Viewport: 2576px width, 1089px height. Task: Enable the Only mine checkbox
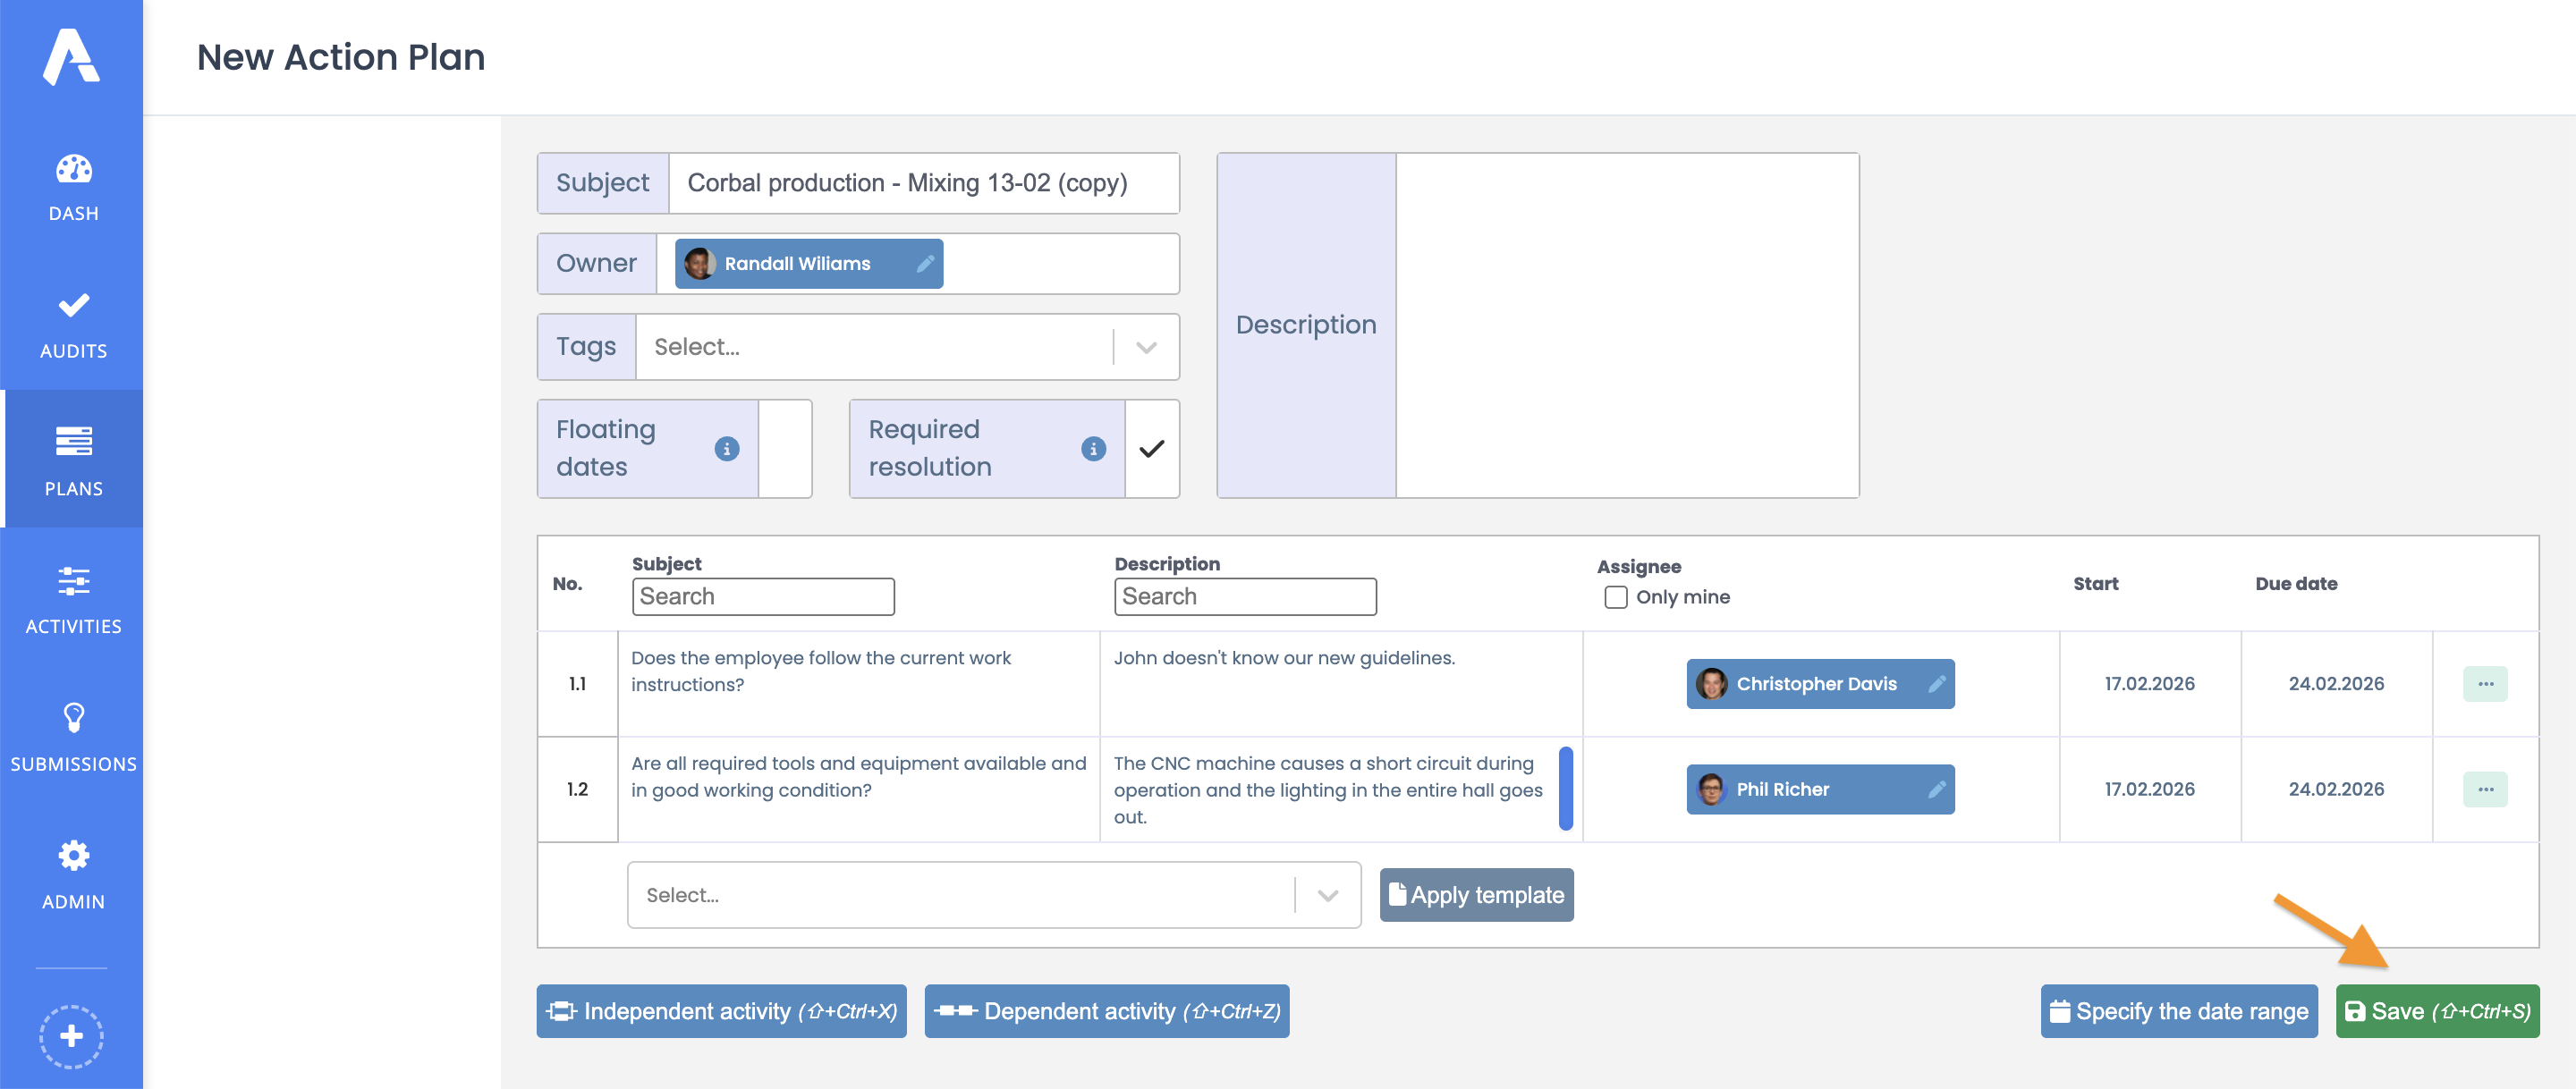click(1615, 597)
